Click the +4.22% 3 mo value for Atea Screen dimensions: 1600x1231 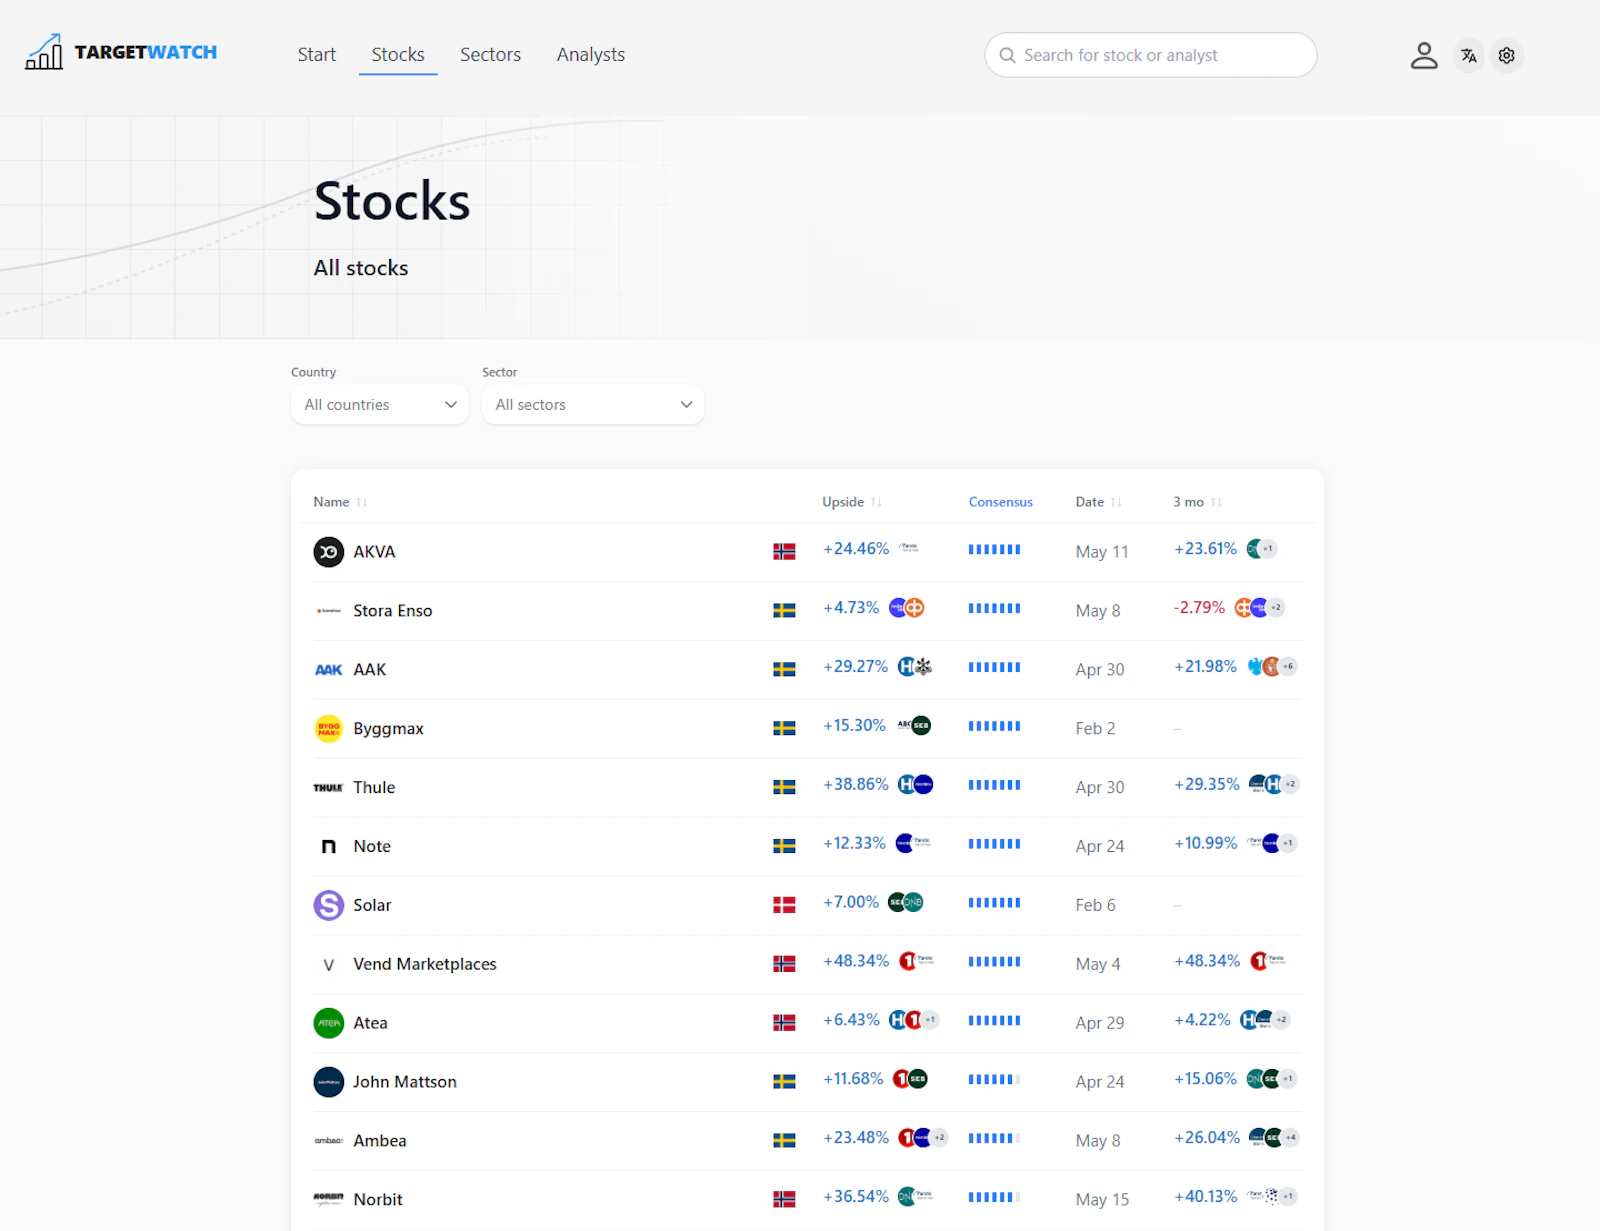point(1202,1020)
